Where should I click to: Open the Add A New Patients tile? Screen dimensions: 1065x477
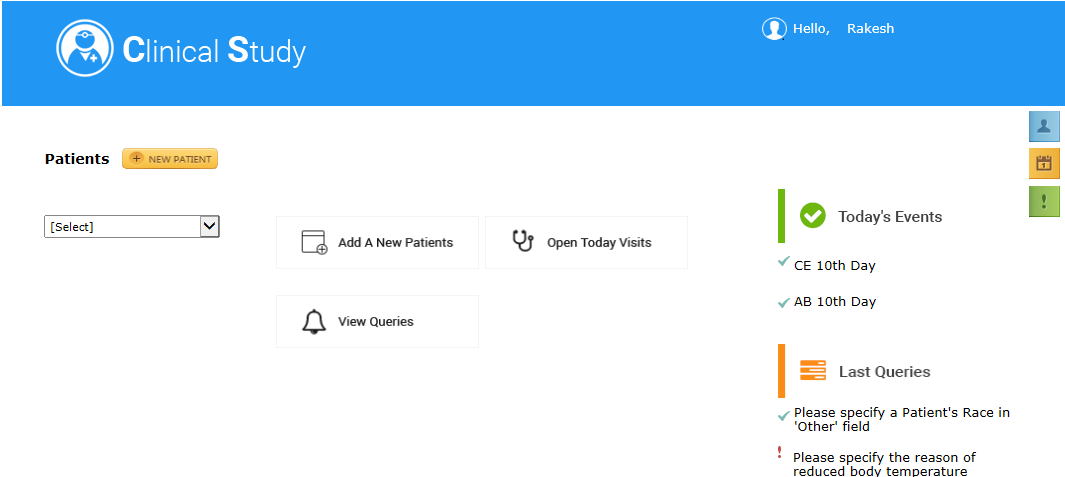pyautogui.click(x=377, y=243)
